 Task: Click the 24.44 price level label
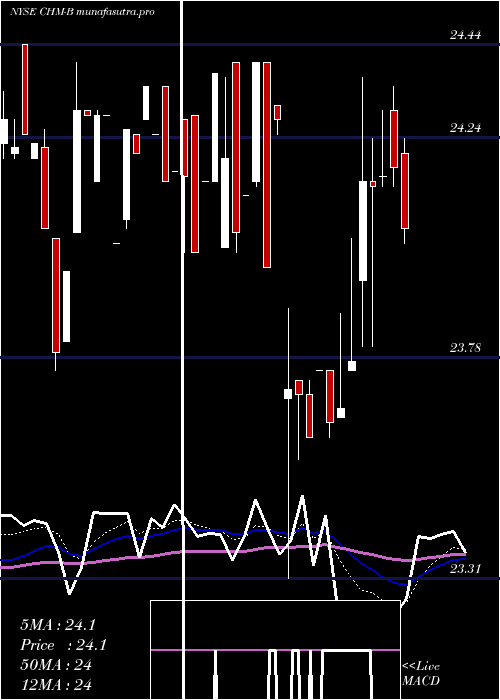click(x=465, y=35)
